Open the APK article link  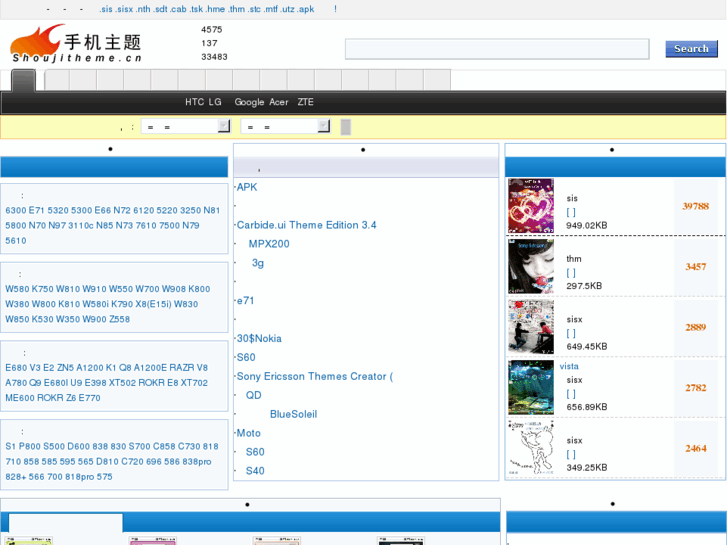[x=247, y=187]
